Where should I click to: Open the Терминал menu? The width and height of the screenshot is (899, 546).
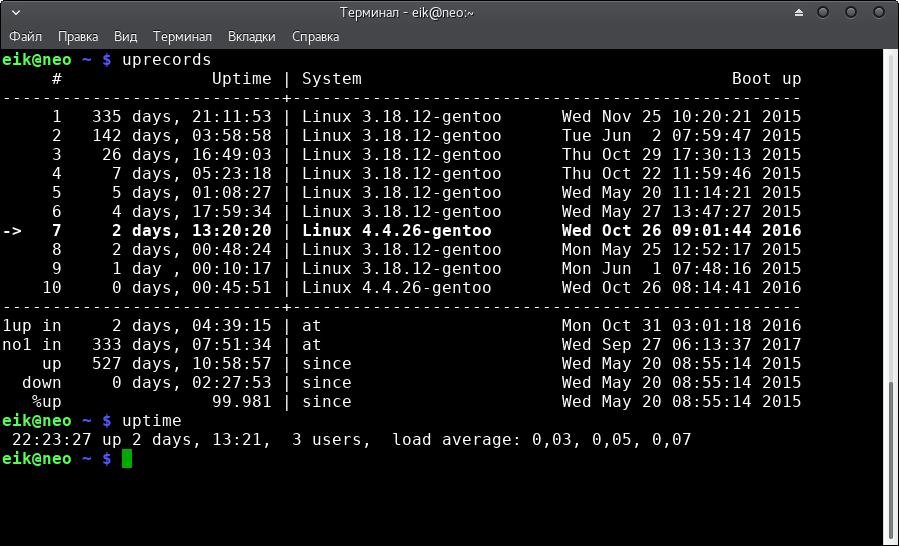[182, 37]
